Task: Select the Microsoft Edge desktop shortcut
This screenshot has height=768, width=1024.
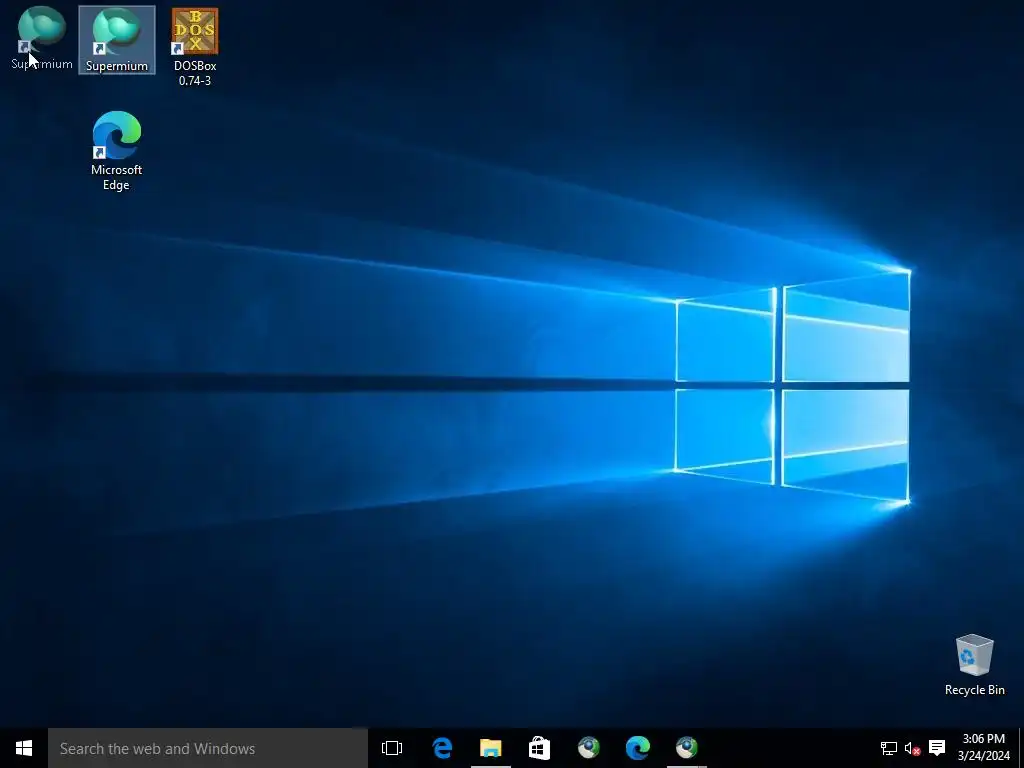Action: click(x=116, y=151)
